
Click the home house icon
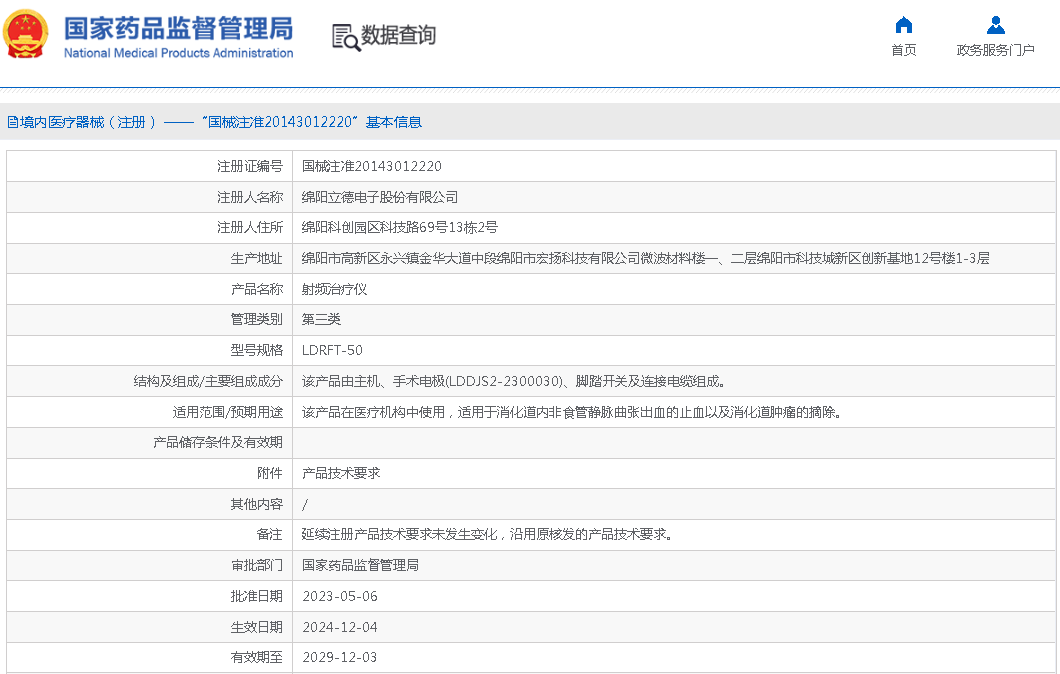tap(903, 25)
